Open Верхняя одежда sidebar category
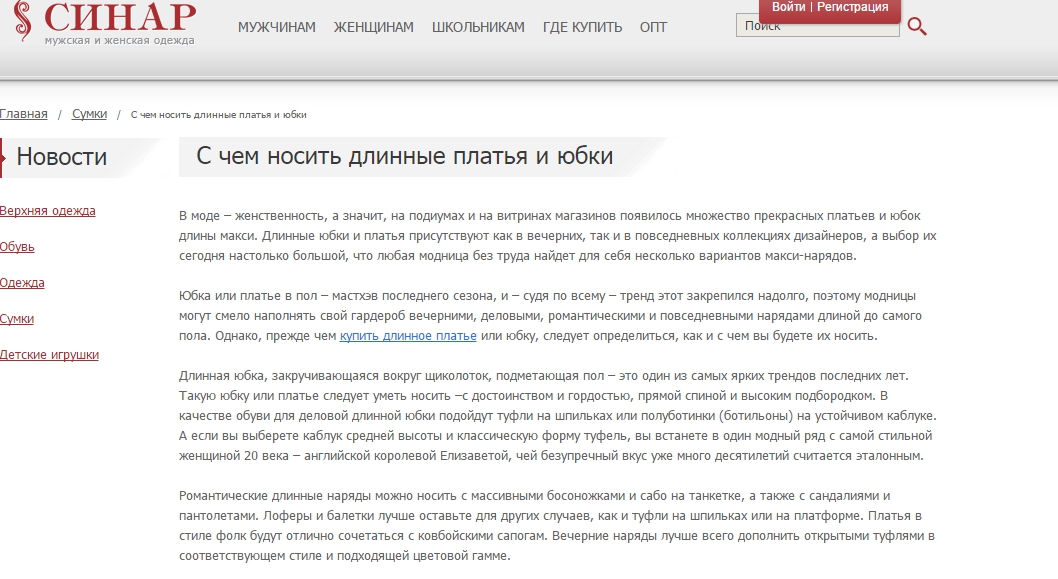This screenshot has height=579, width=1058. click(x=47, y=211)
